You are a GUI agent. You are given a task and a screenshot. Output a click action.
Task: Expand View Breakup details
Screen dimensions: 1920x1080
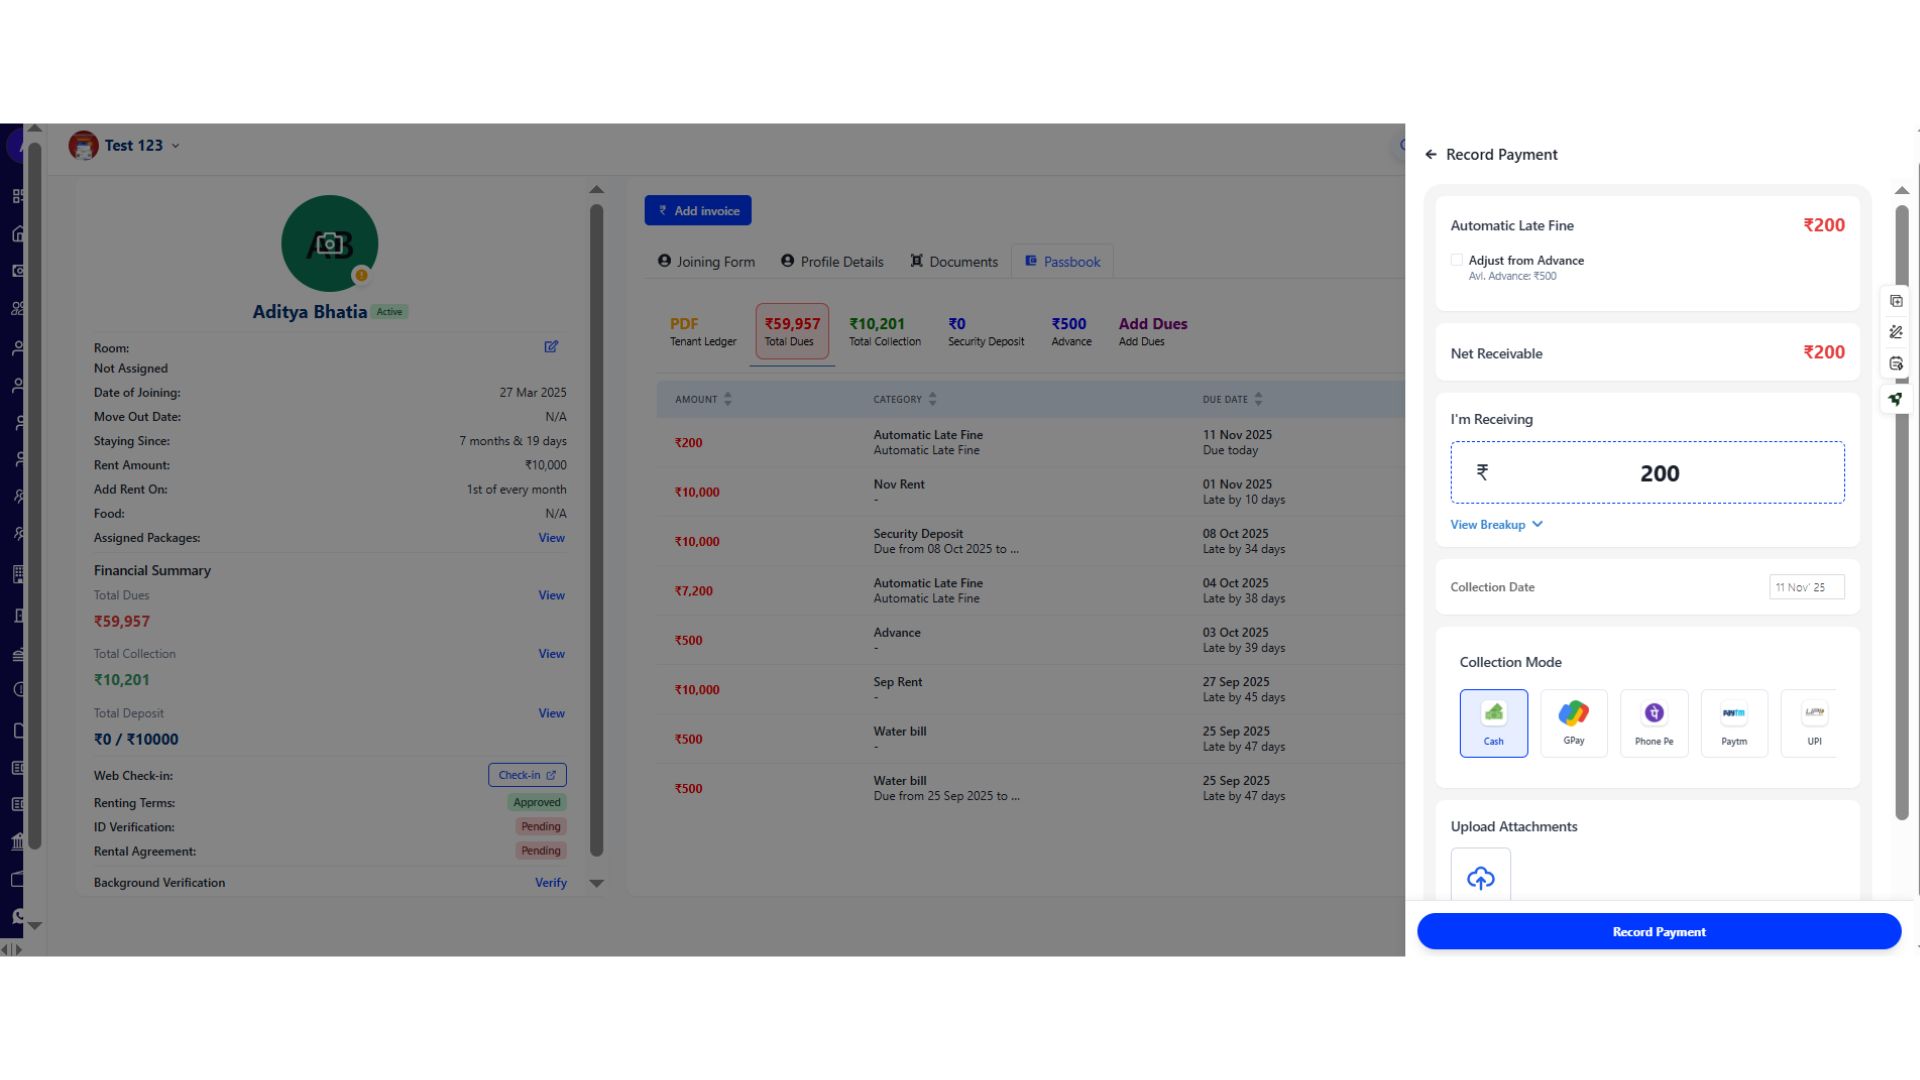(x=1496, y=524)
